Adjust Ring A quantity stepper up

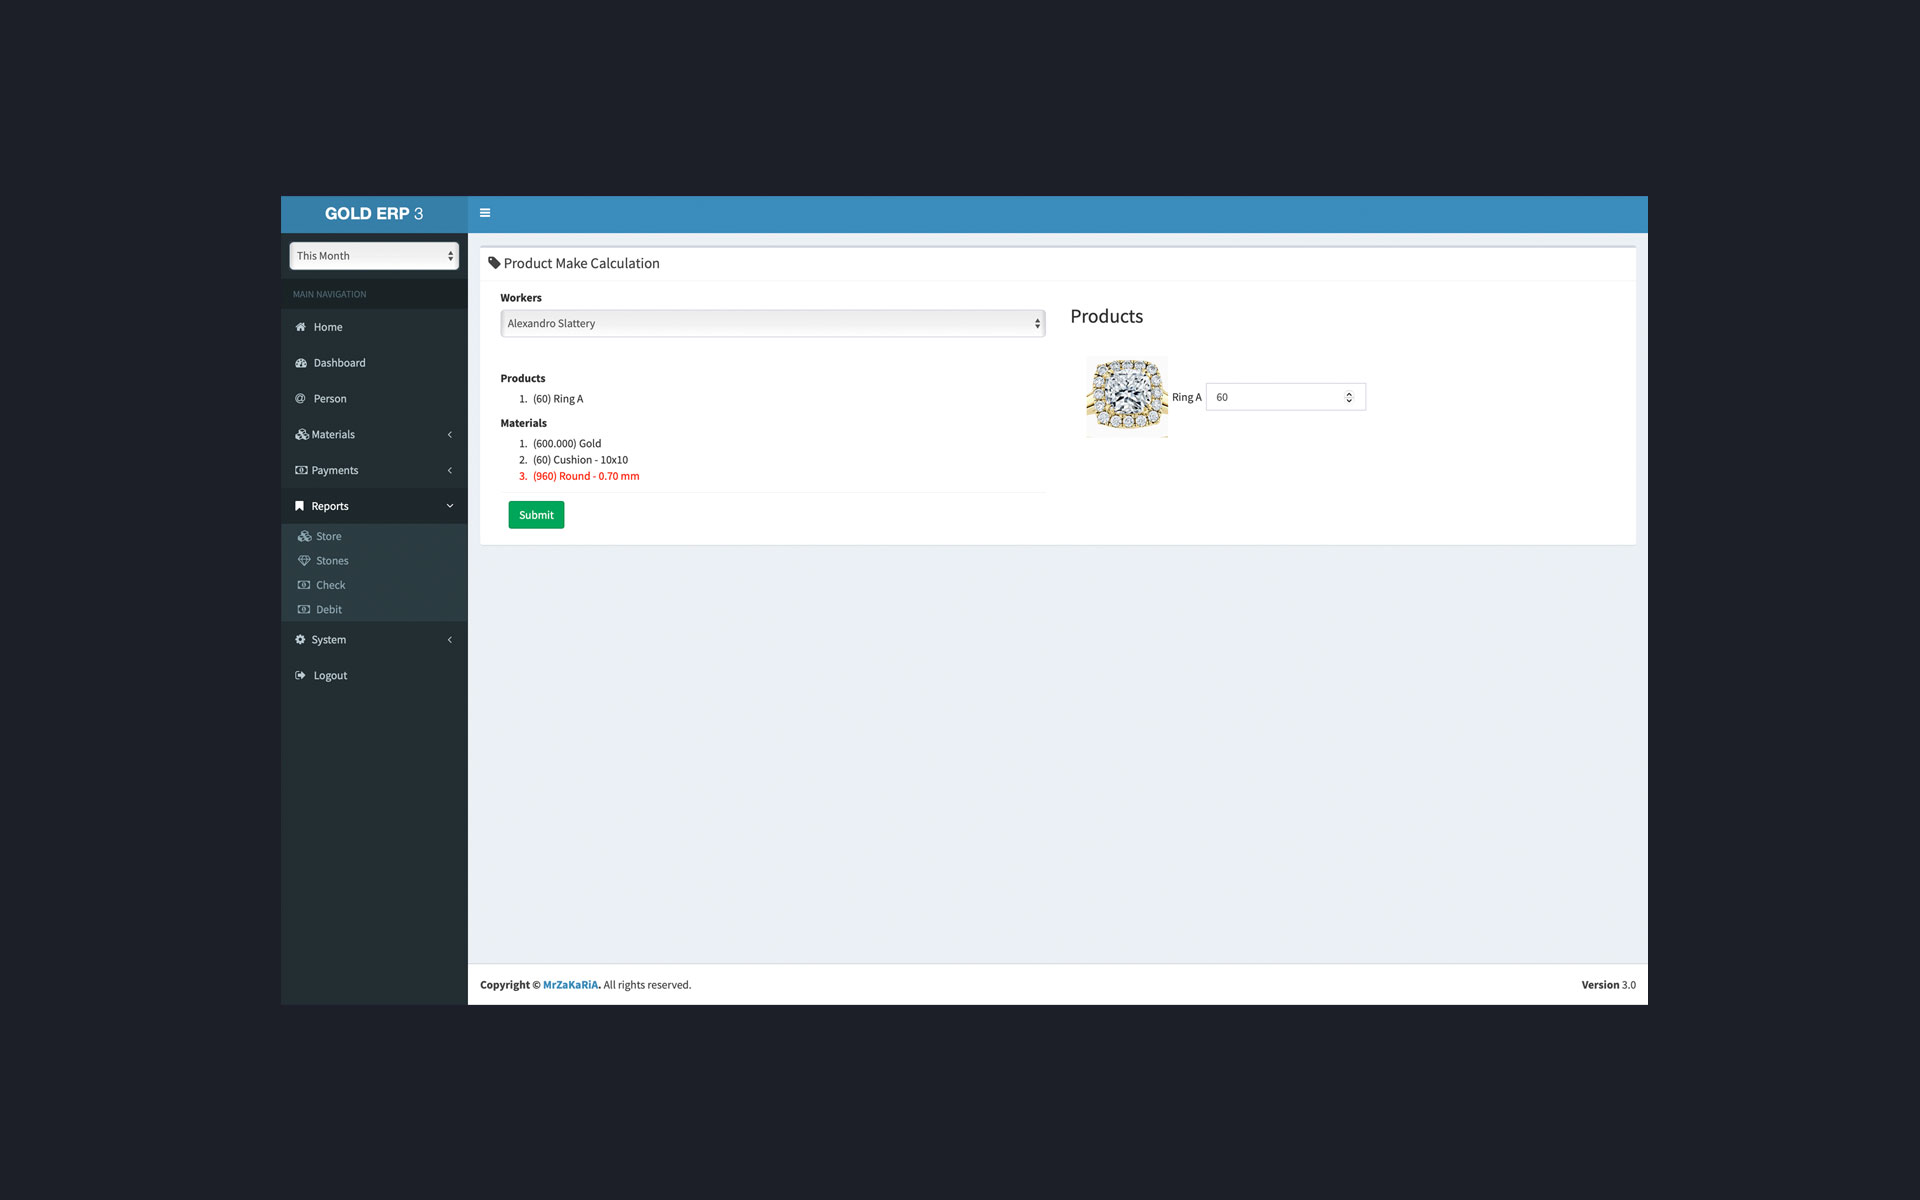point(1350,393)
